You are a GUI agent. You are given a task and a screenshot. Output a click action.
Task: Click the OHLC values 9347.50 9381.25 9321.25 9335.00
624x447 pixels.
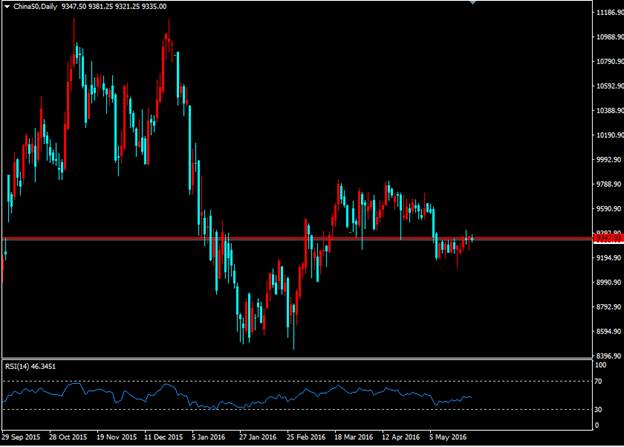[114, 7]
